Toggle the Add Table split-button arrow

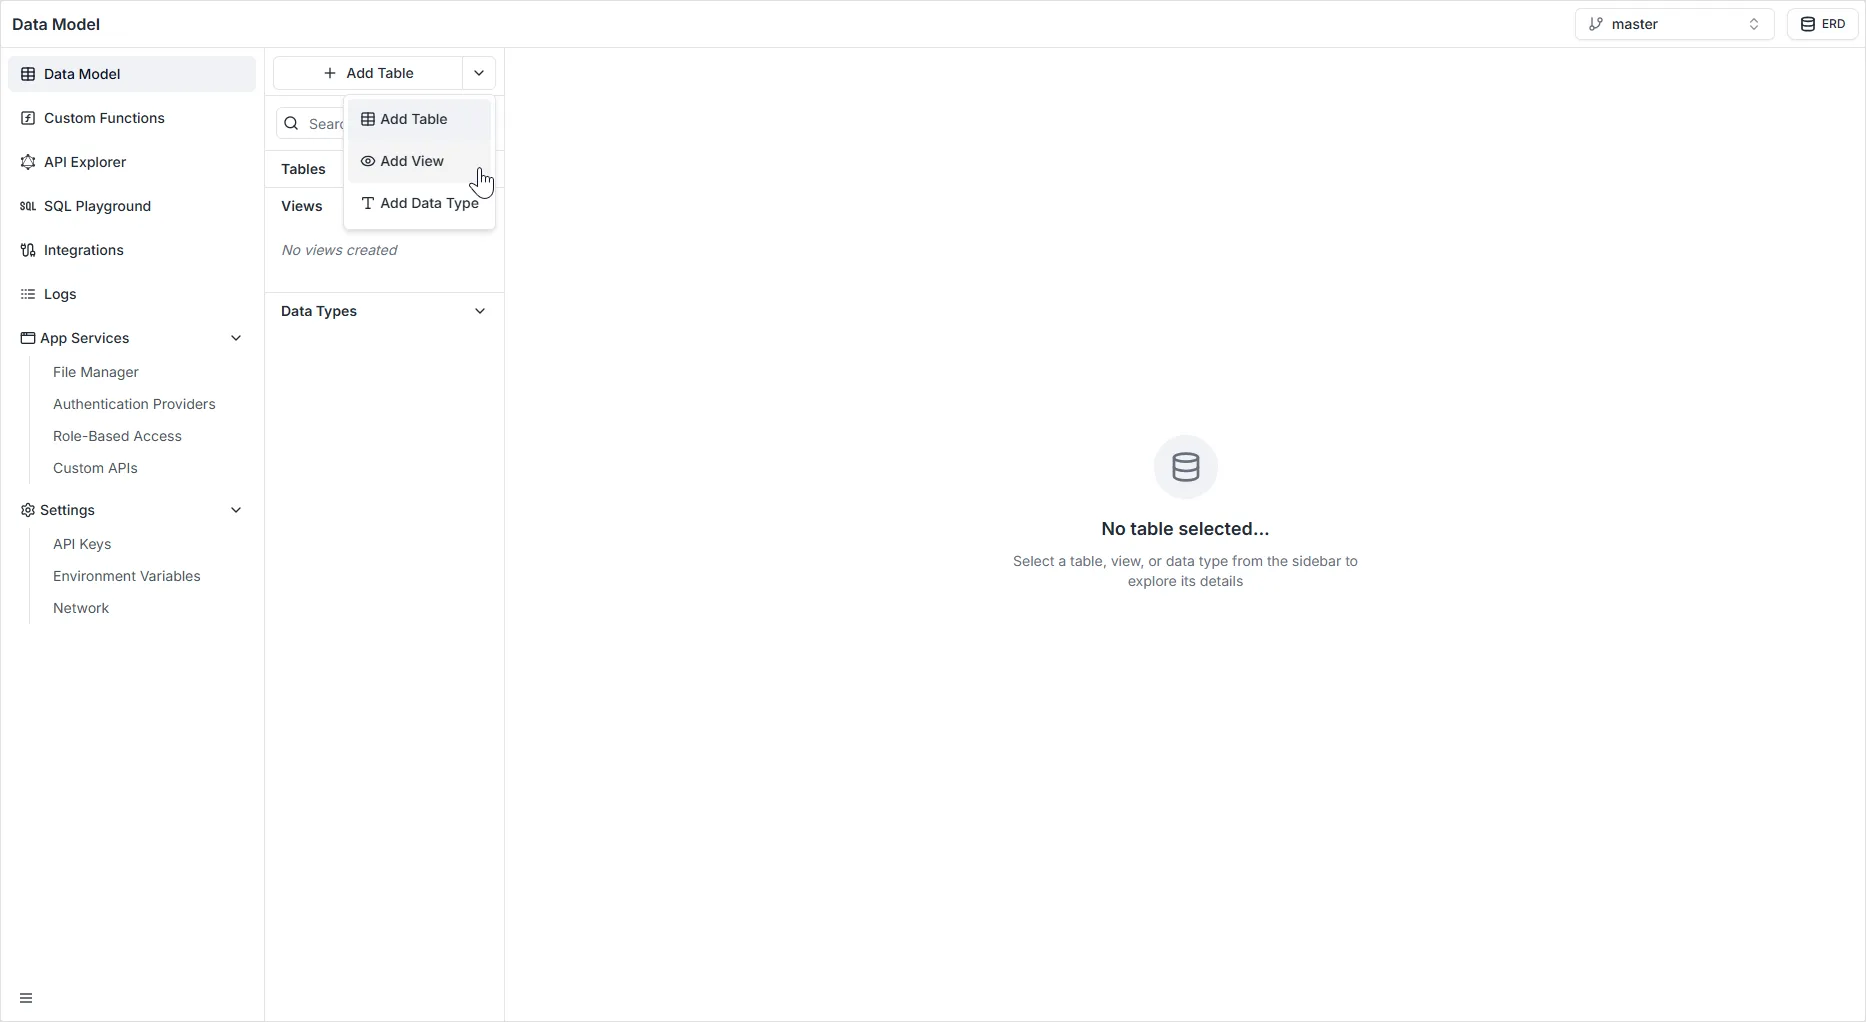(x=479, y=73)
